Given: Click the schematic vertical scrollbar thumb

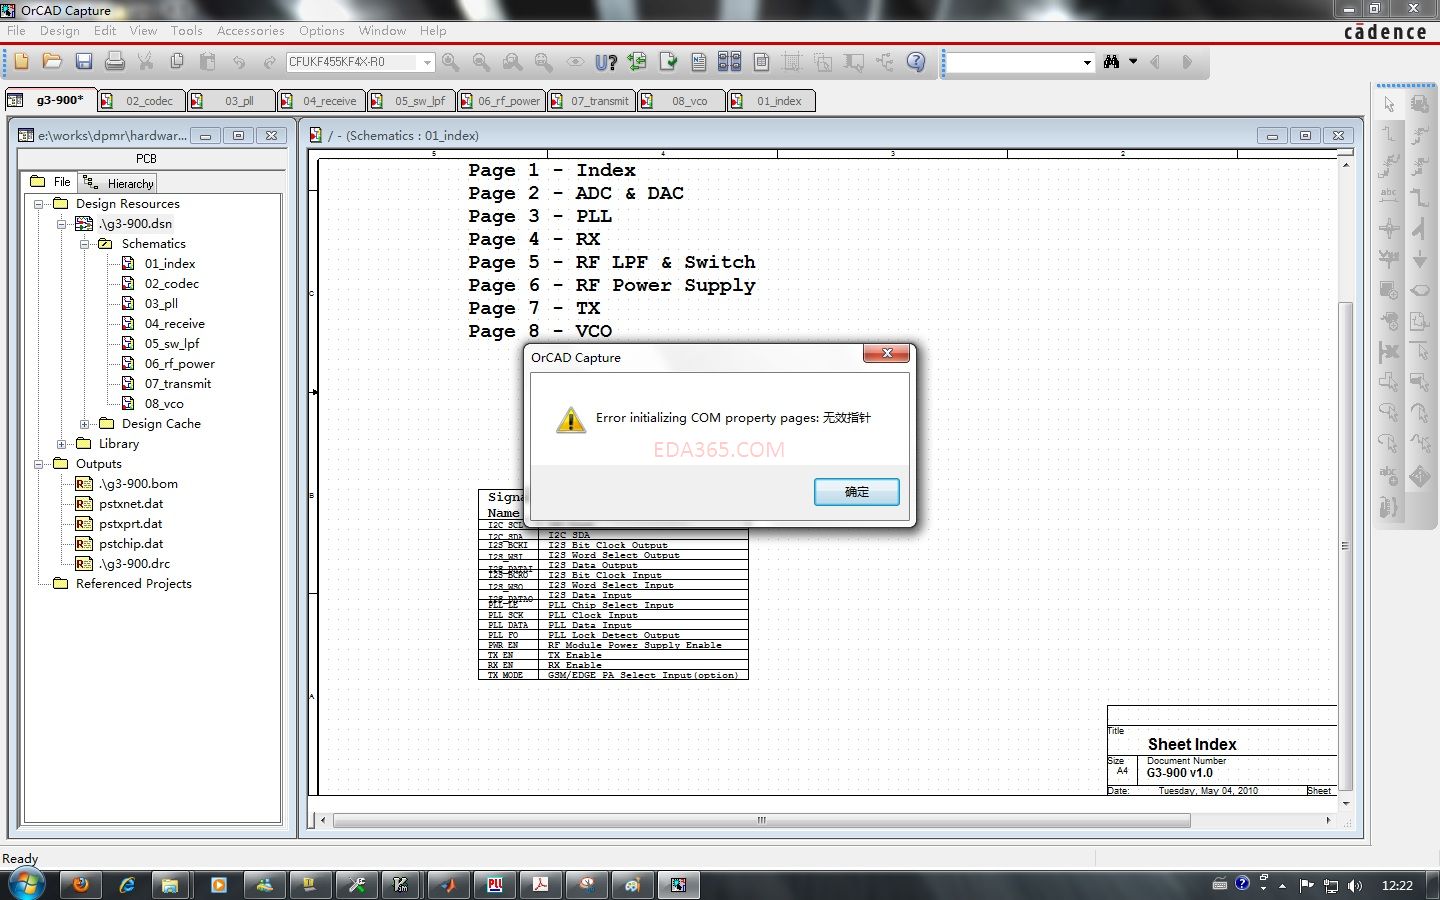Looking at the screenshot, I should (1346, 545).
